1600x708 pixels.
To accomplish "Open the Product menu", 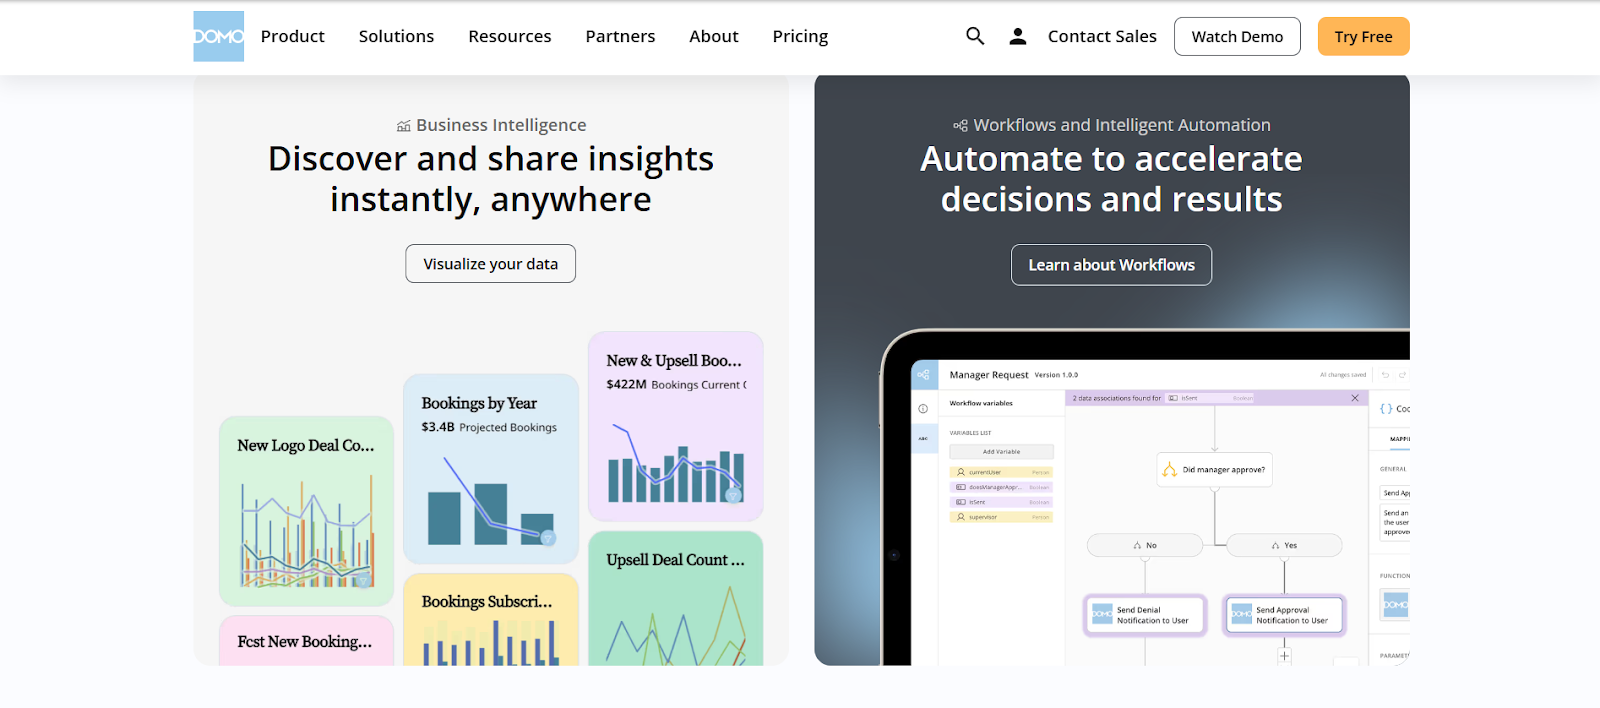I will point(292,36).
